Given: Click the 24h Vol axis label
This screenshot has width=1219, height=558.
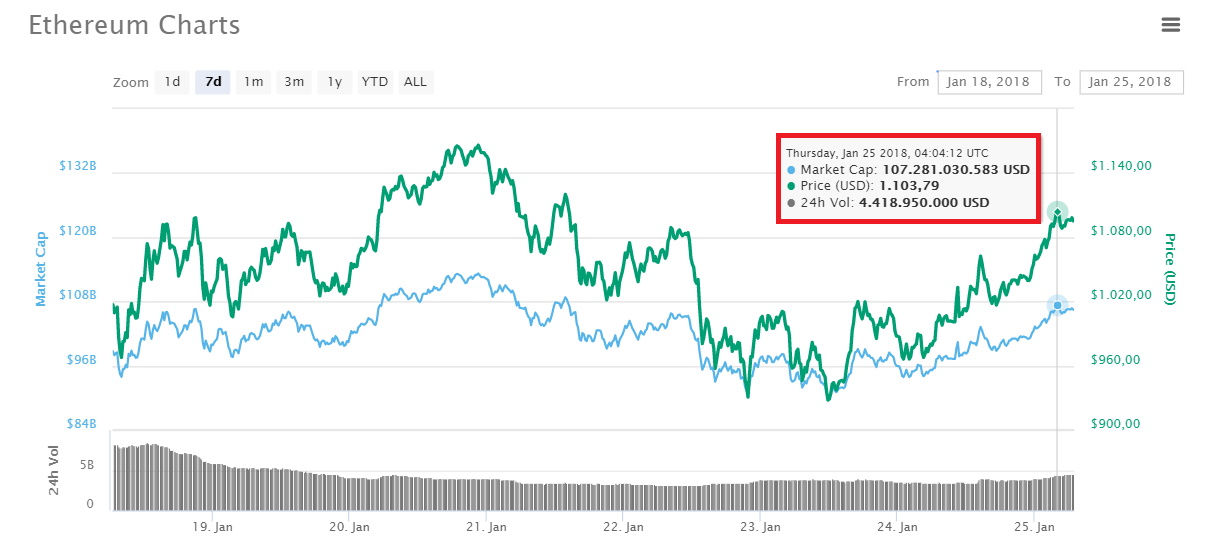Looking at the screenshot, I should tap(54, 470).
